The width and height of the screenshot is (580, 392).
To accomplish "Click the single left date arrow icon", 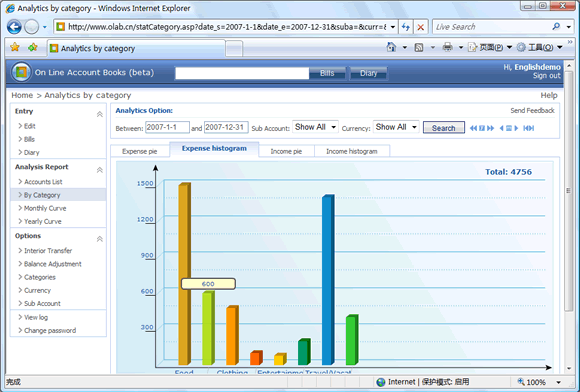I will click(x=502, y=128).
